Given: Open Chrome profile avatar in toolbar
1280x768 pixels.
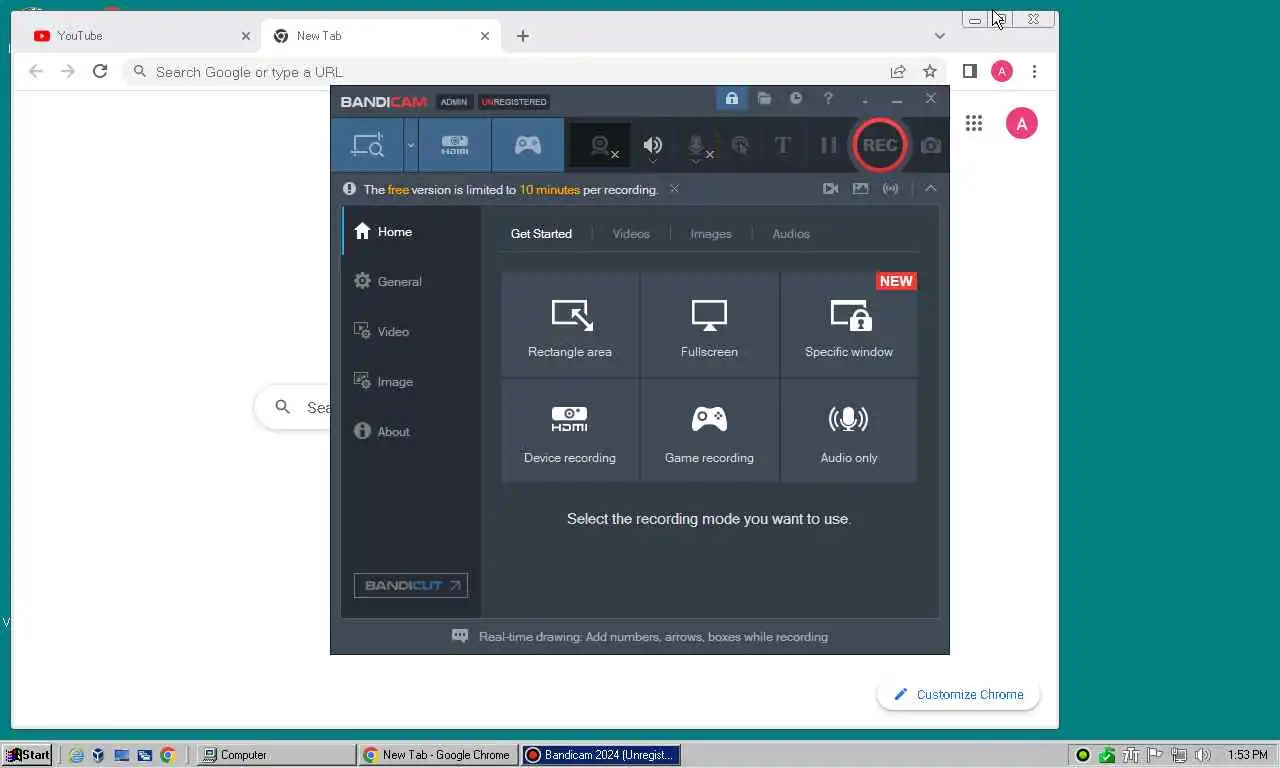Looking at the screenshot, I should [x=1002, y=71].
